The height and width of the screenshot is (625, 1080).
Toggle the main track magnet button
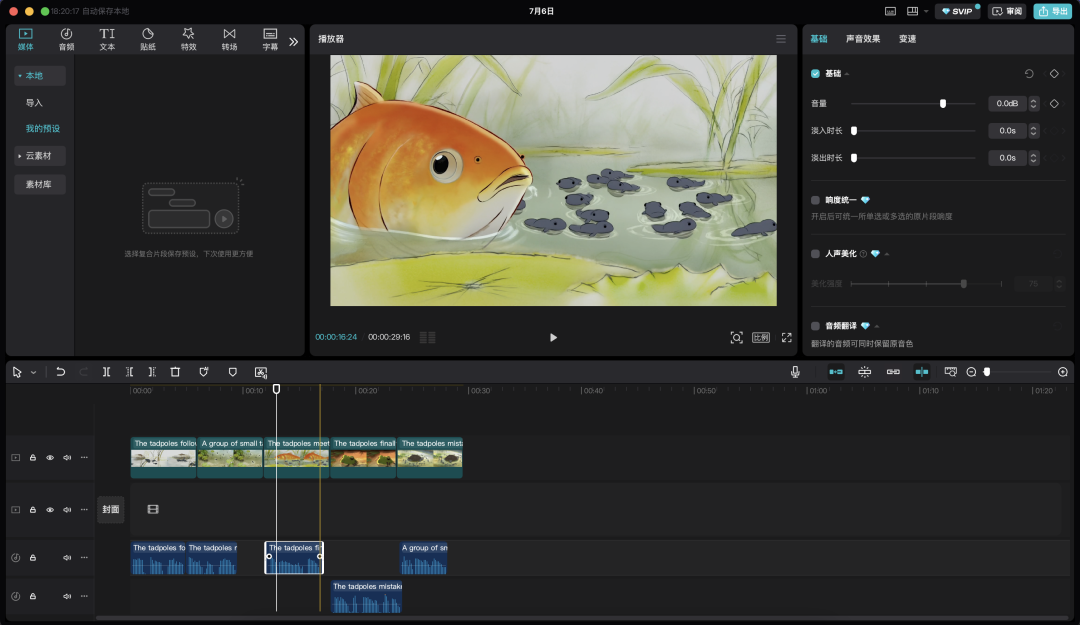[835, 372]
